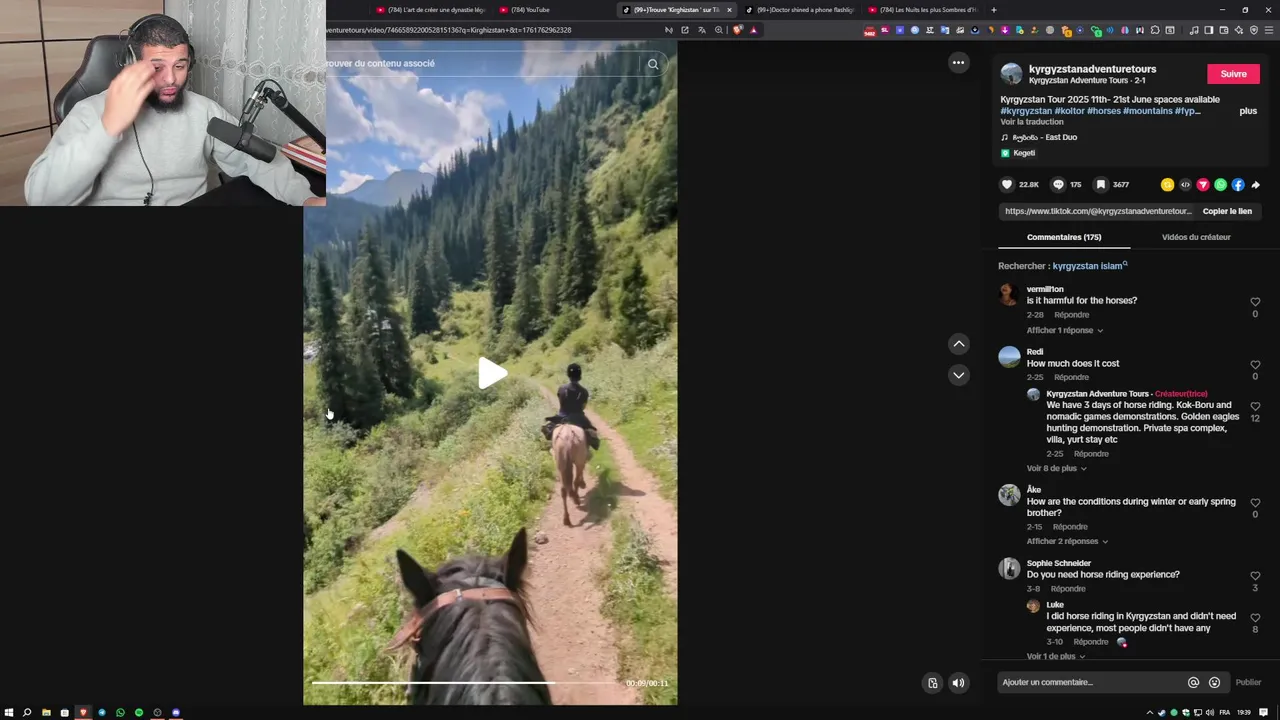Click the search magnifier in video search bar
Image resolution: width=1280 pixels, height=720 pixels.
coord(652,64)
